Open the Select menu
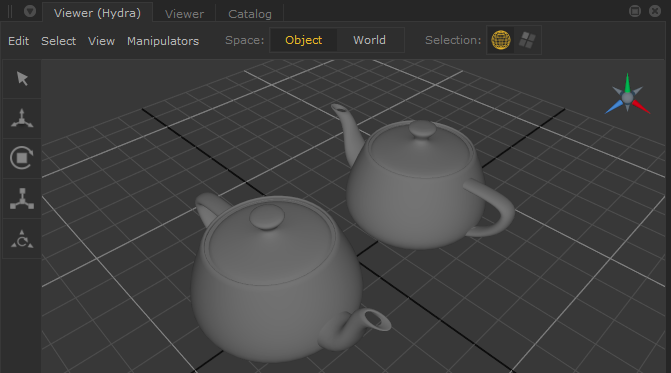 pos(58,41)
